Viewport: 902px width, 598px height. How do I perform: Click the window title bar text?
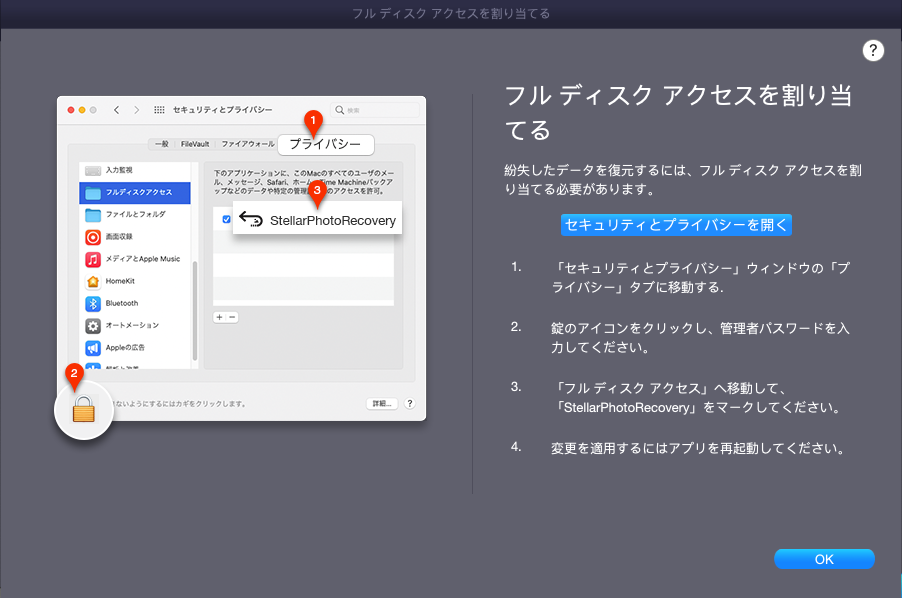point(451,14)
